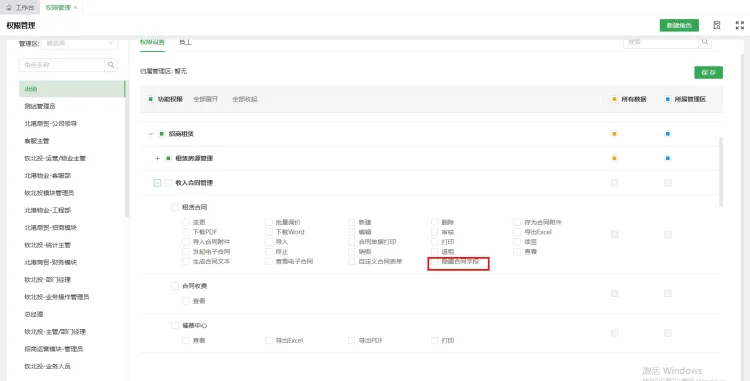Check the 合同收费 group checkbox

pos(175,286)
